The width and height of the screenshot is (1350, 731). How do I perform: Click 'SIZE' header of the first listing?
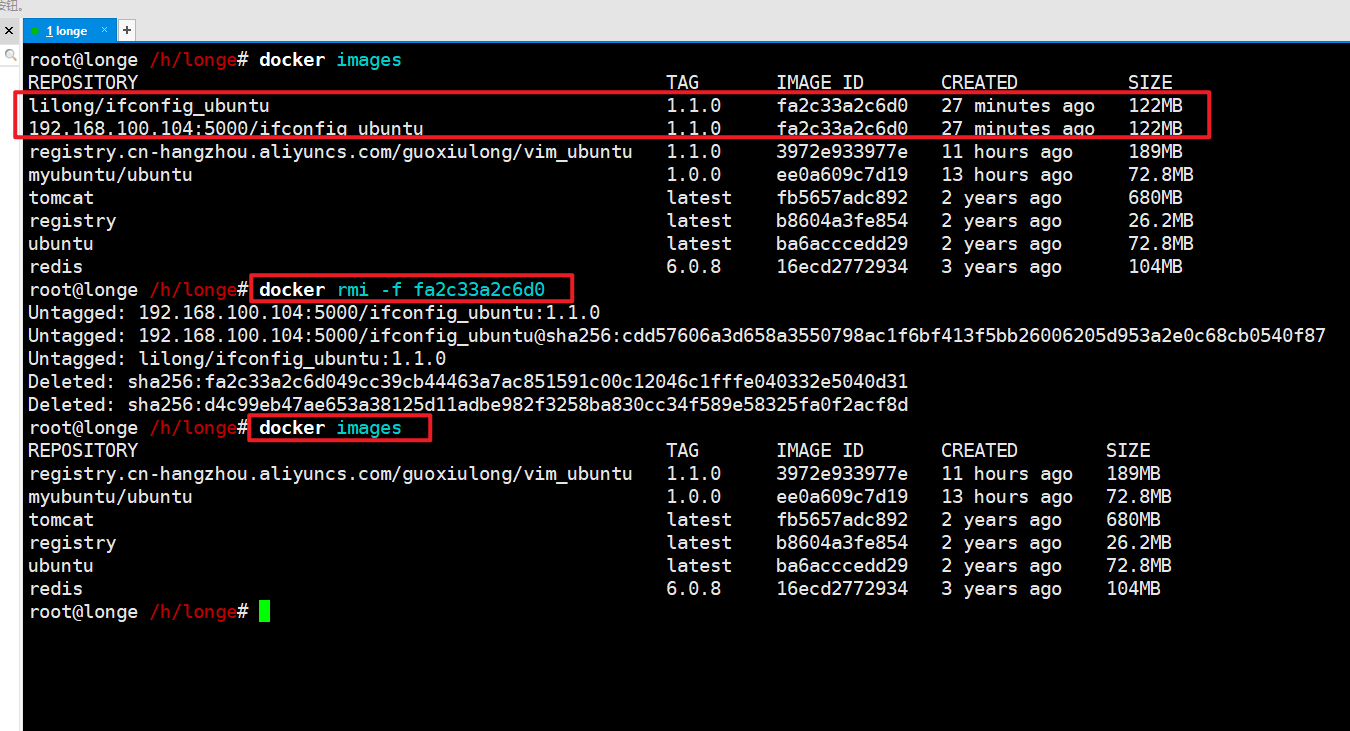click(1150, 83)
